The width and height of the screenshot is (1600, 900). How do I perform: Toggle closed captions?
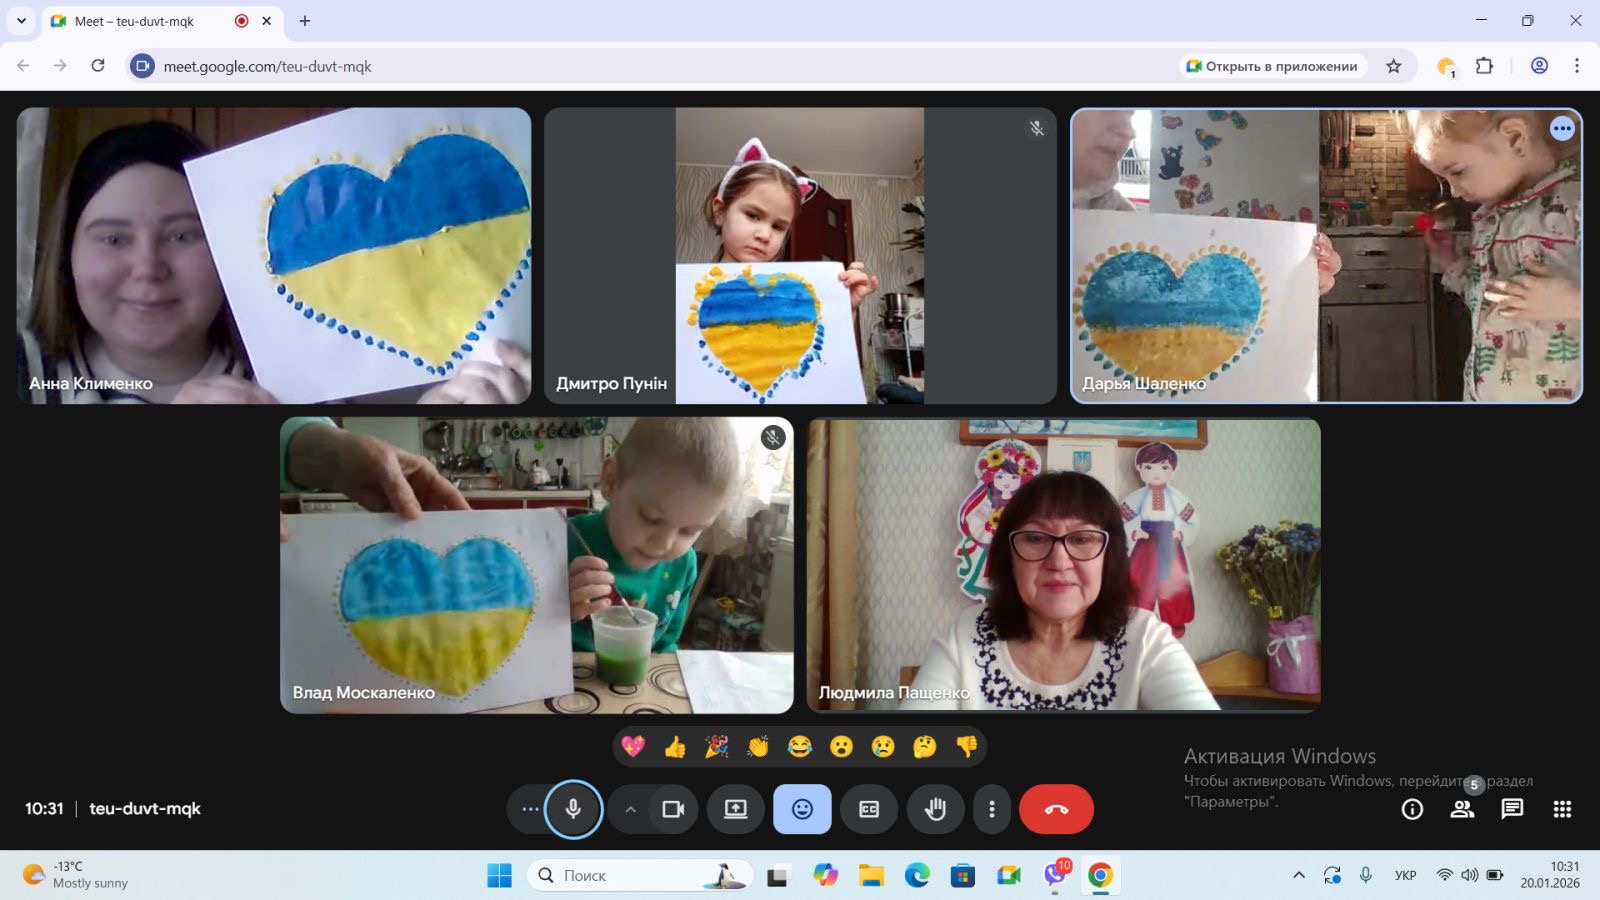(869, 809)
